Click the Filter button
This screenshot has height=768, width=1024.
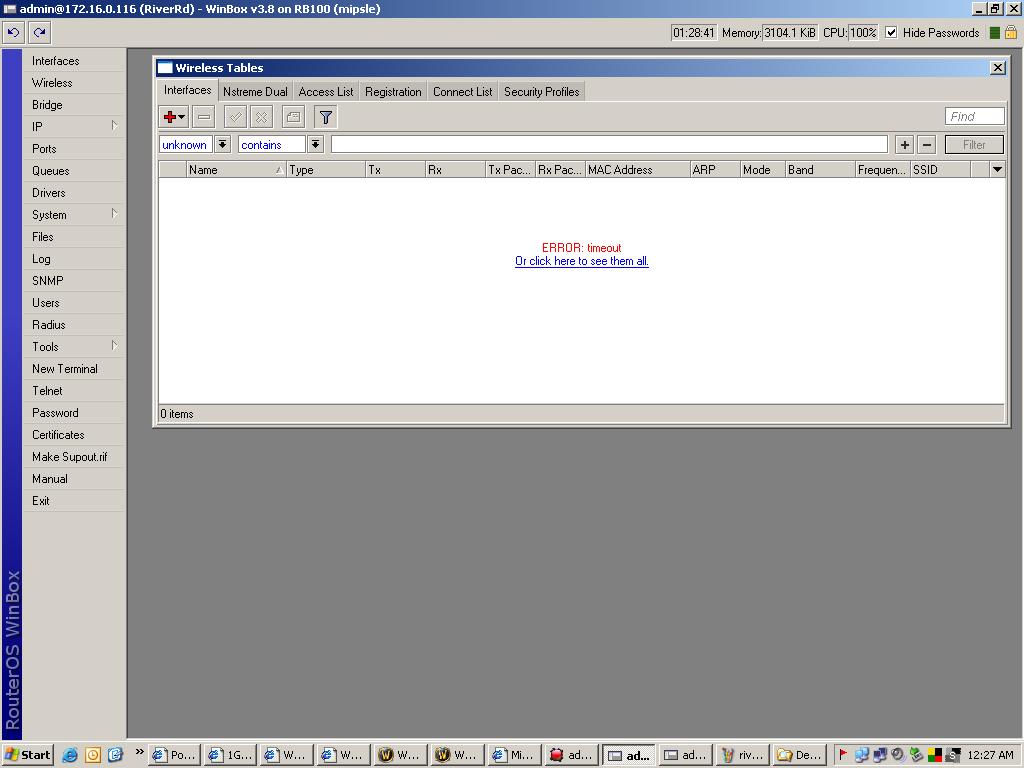click(x=974, y=144)
